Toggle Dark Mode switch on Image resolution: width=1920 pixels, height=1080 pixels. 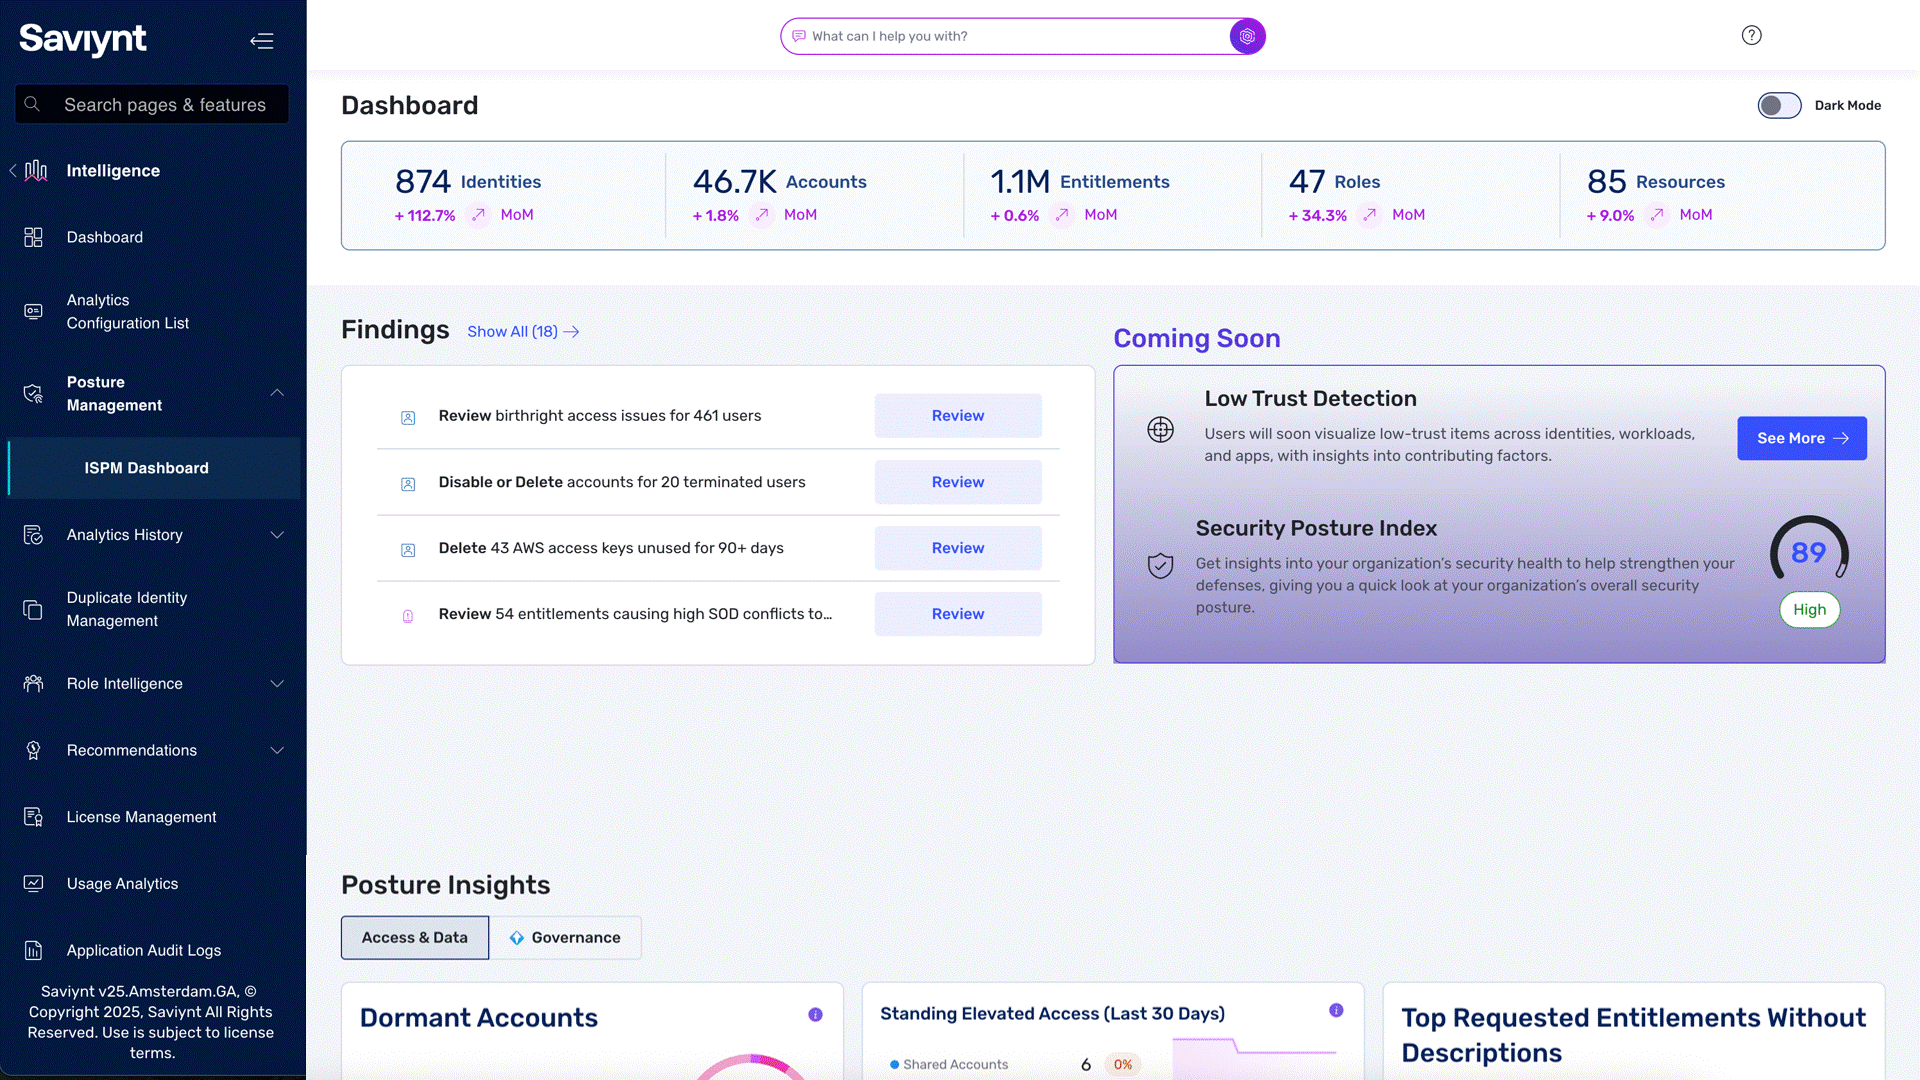[x=1779, y=105]
